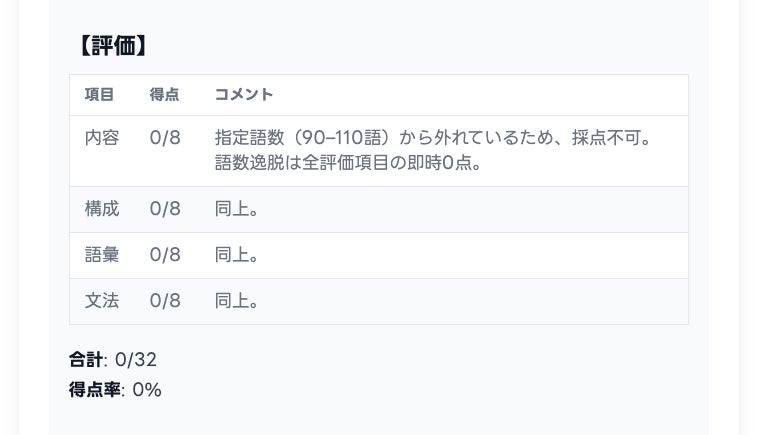Click the 0/32 total score value
Image resolution: width=765 pixels, height=435 pixels.
[x=136, y=360]
